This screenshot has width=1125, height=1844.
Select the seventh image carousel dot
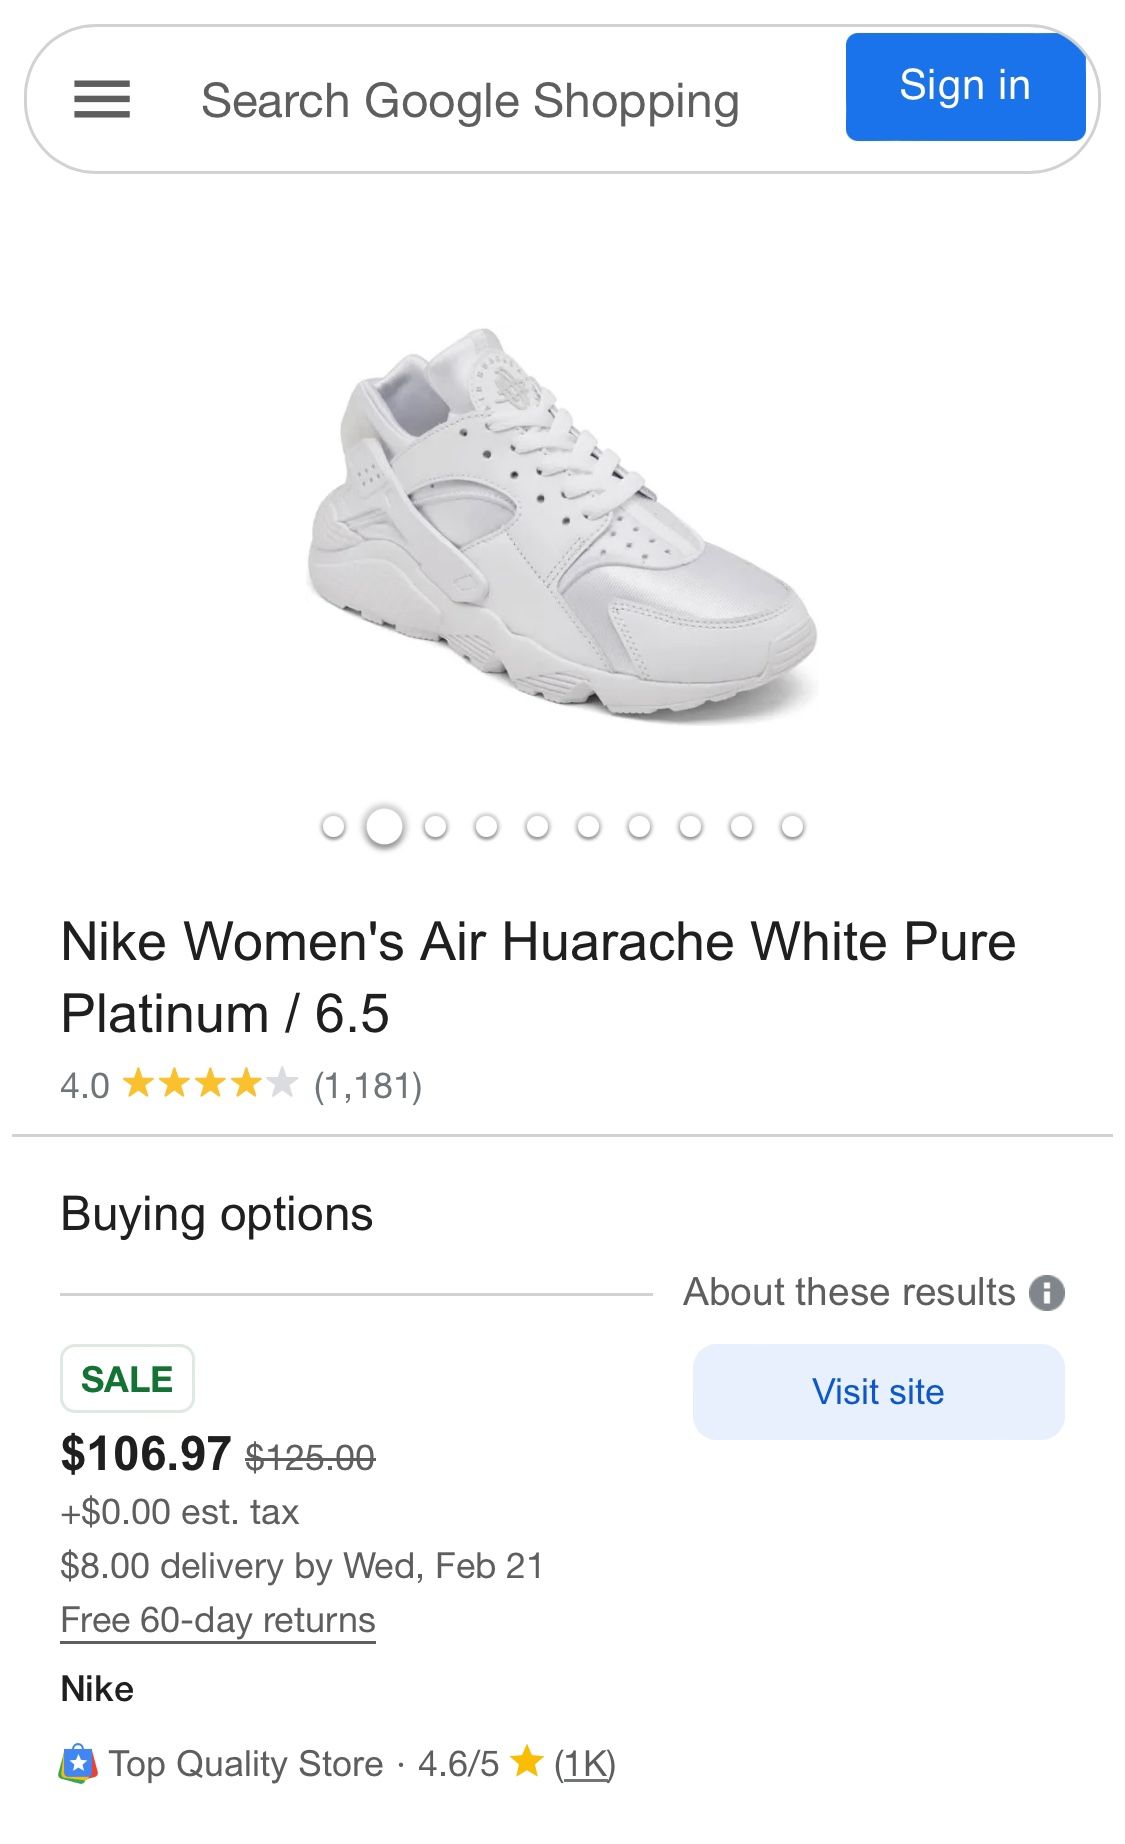point(639,827)
